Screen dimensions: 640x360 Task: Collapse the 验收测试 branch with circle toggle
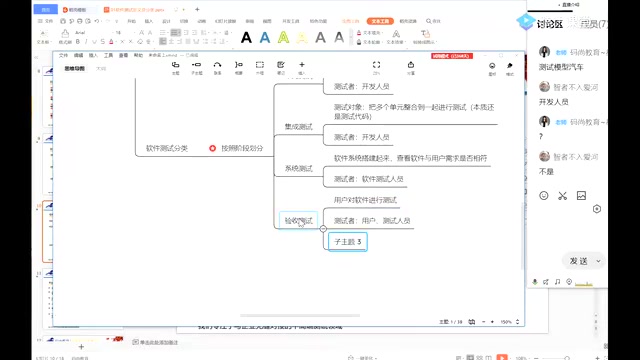323,229
